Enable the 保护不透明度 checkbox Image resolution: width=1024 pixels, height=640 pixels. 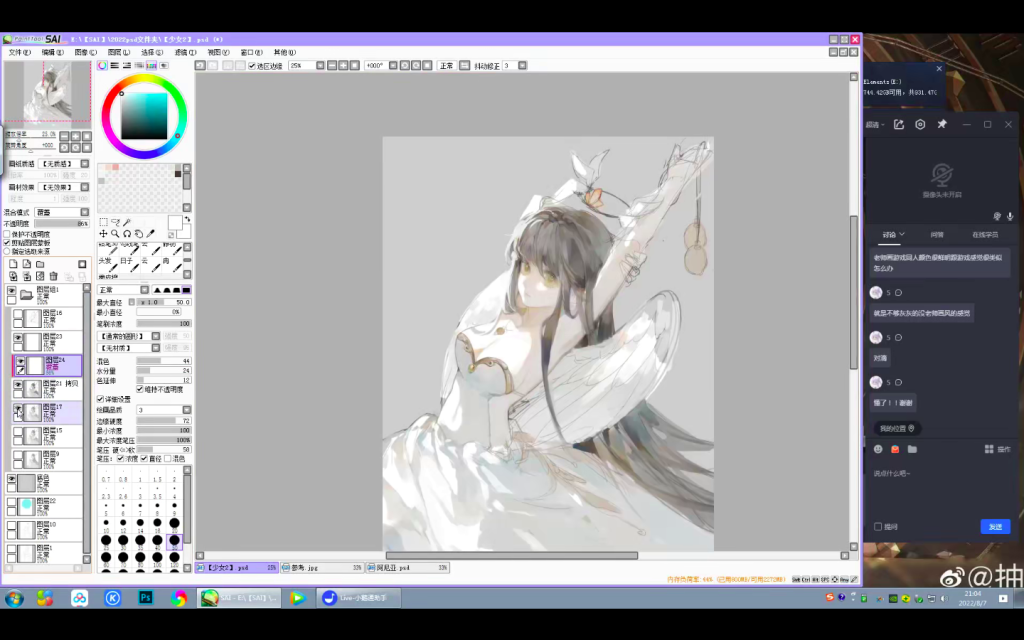7,234
